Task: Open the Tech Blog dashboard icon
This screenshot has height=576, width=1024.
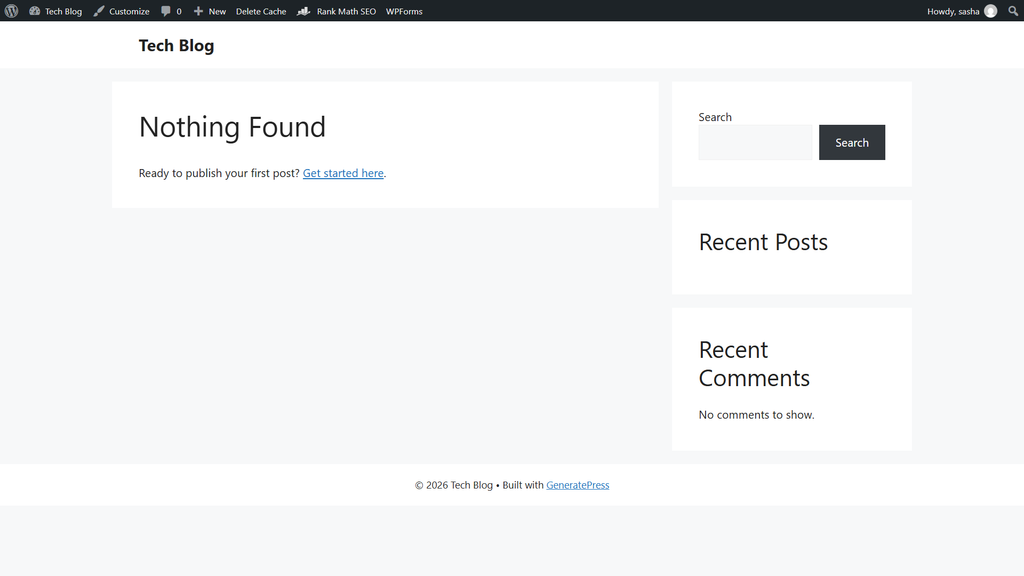Action: pos(35,11)
